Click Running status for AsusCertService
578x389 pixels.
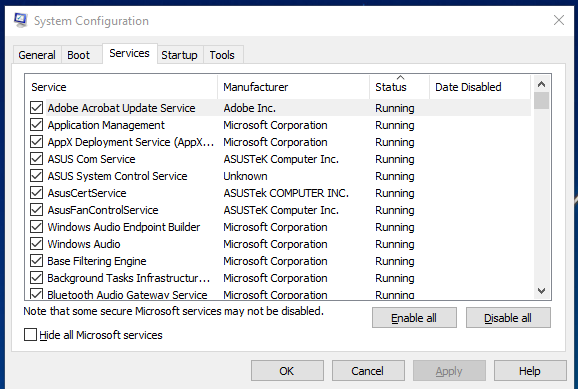tap(395, 193)
